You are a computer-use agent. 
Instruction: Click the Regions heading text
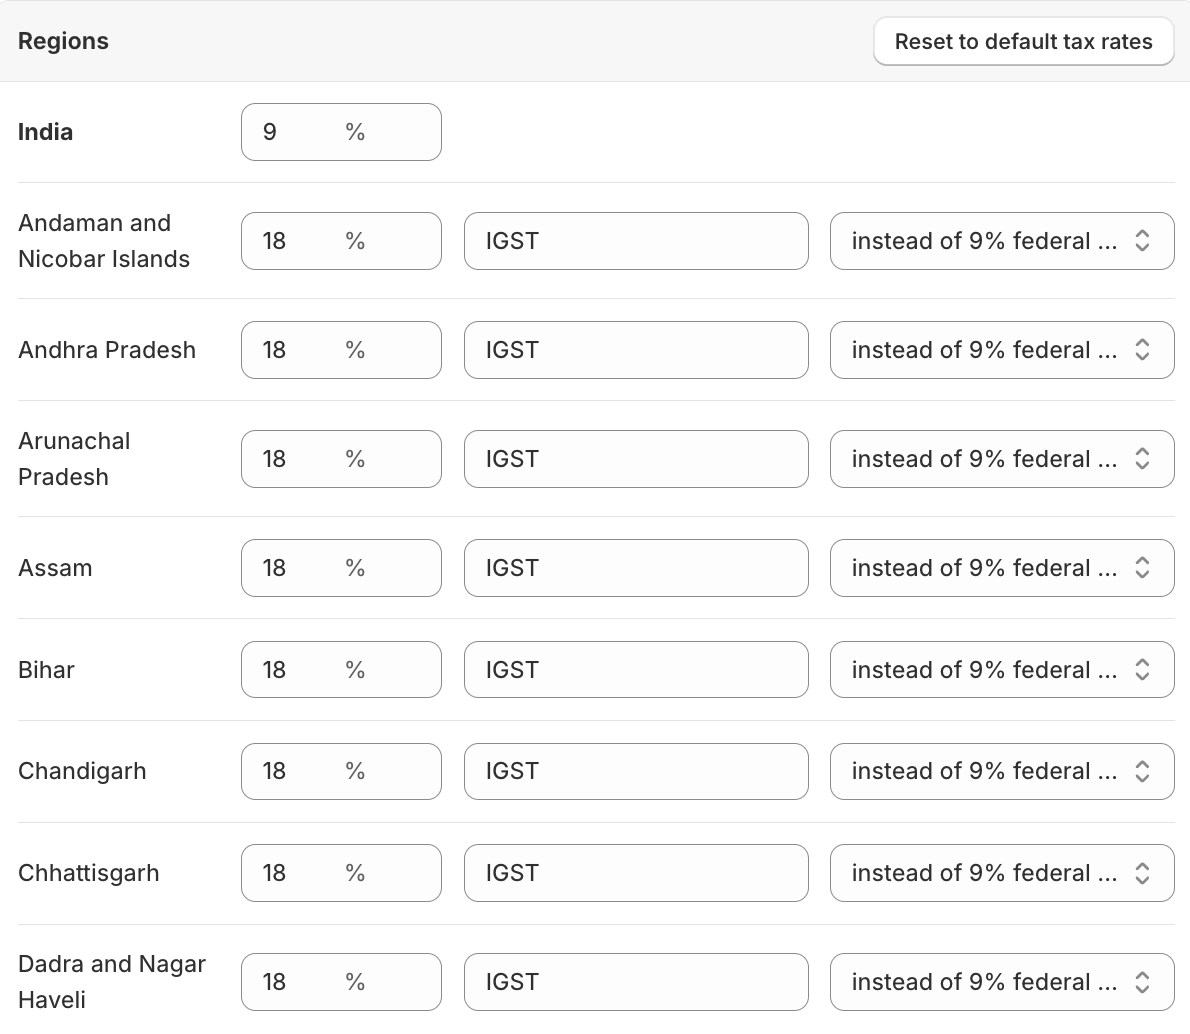click(63, 41)
